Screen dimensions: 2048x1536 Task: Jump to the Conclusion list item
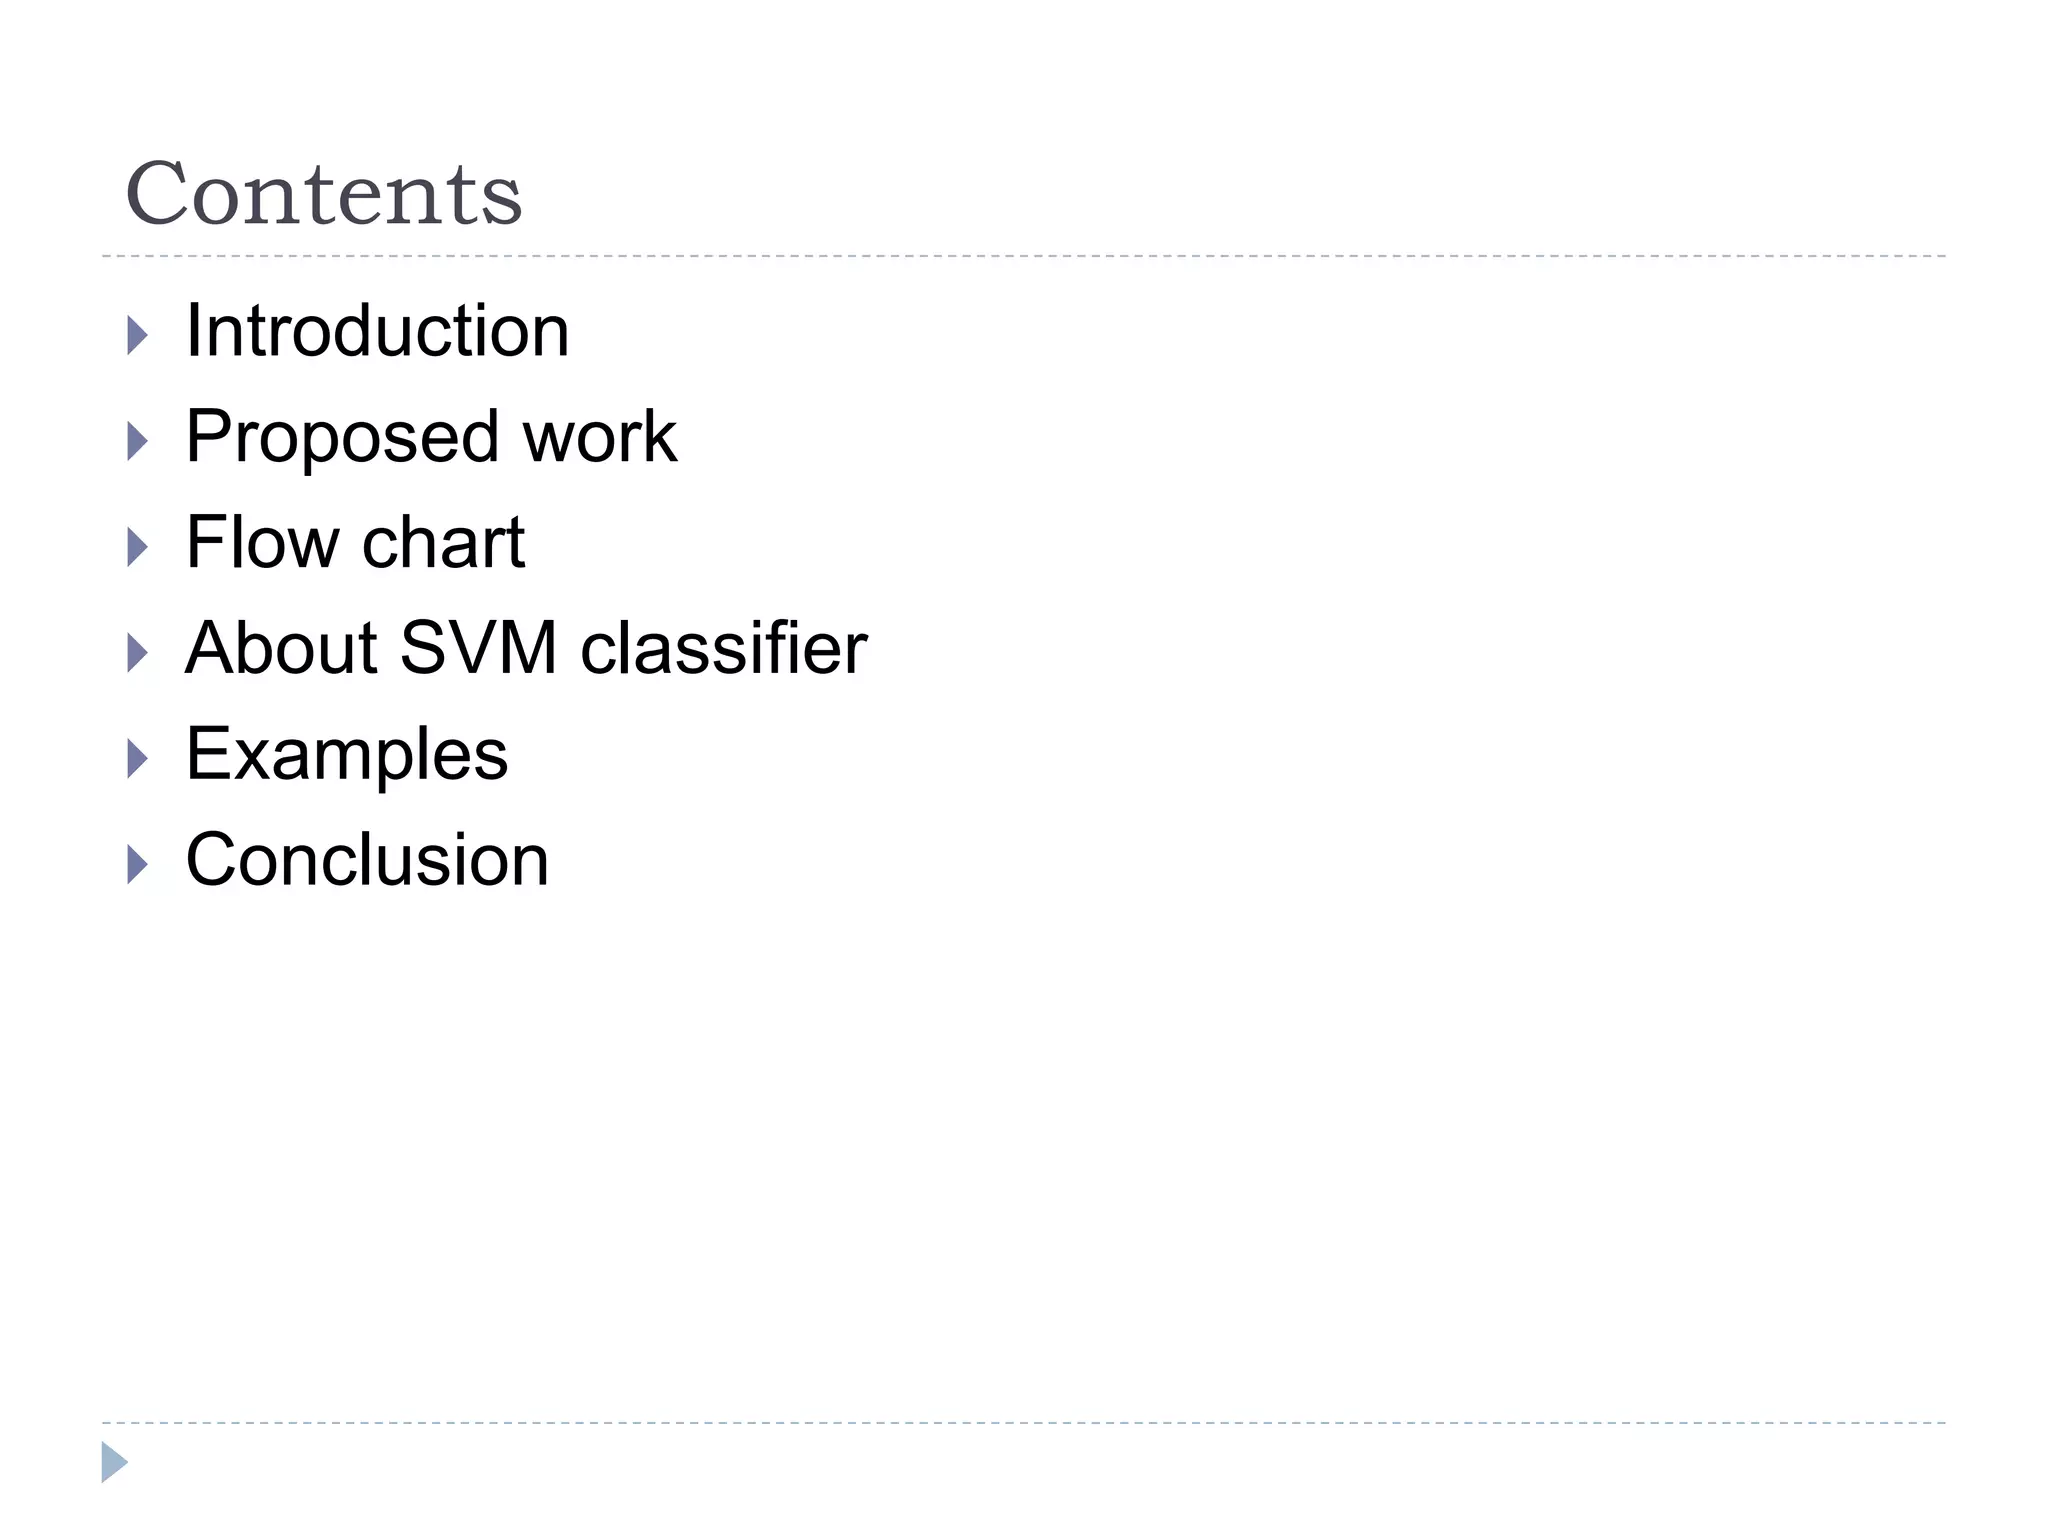coord(367,861)
